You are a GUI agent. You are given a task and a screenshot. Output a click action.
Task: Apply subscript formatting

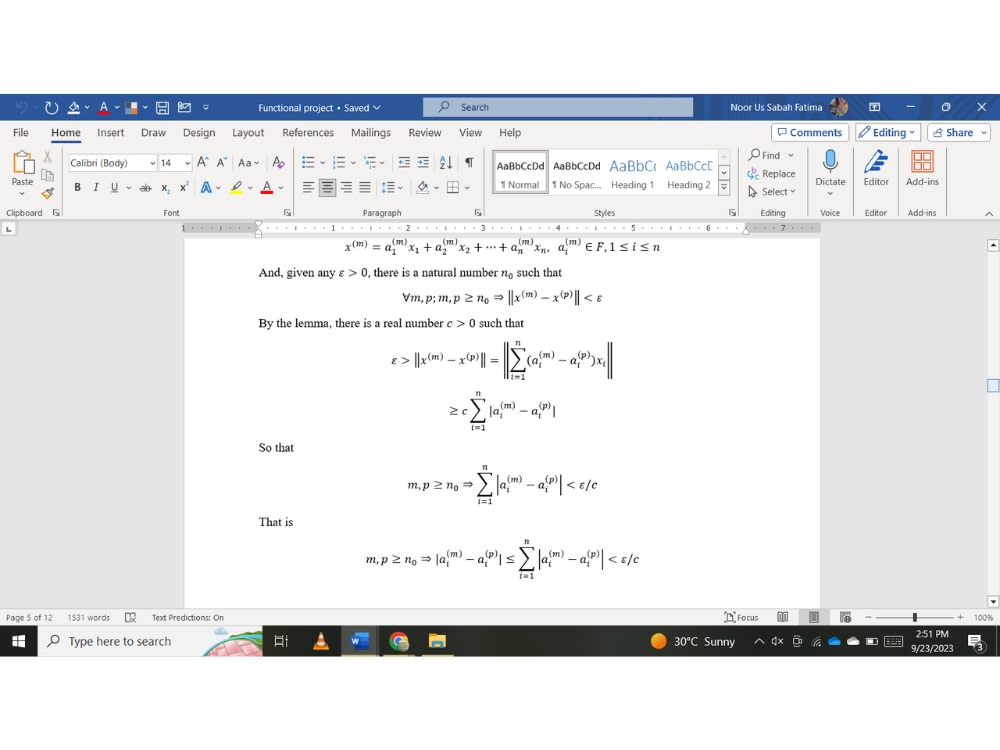coord(163,186)
